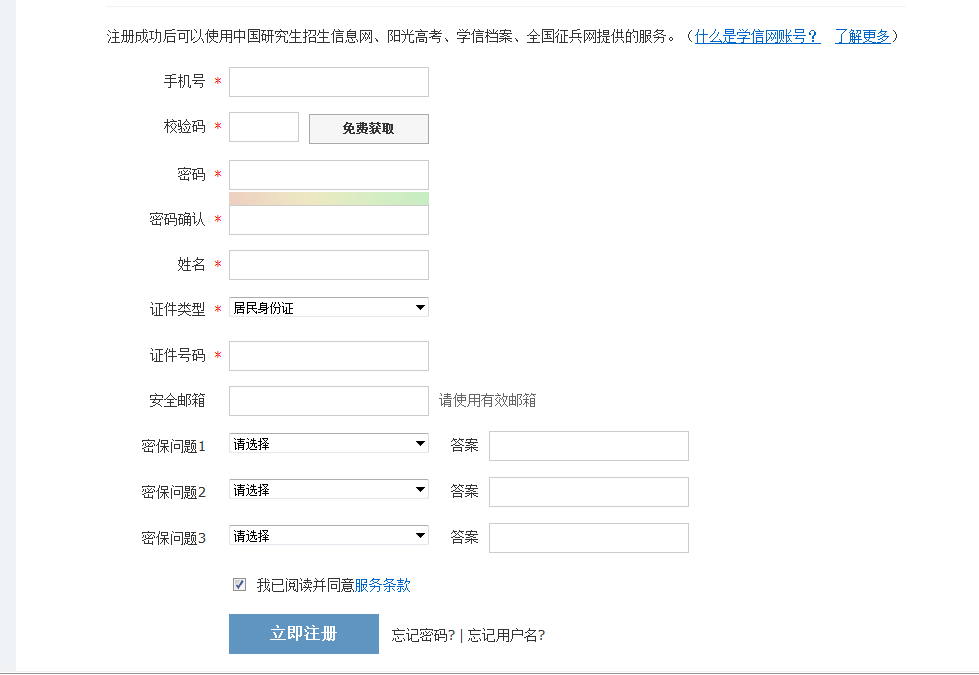Open the 证件类型 dropdown showing 居民身份证
This screenshot has height=675, width=979.
(328, 307)
